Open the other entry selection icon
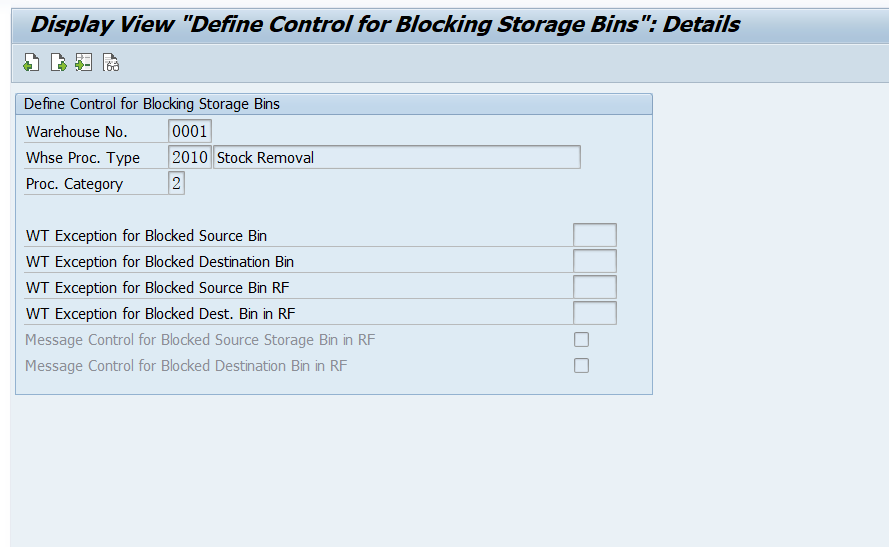889x547 pixels. coord(84,64)
